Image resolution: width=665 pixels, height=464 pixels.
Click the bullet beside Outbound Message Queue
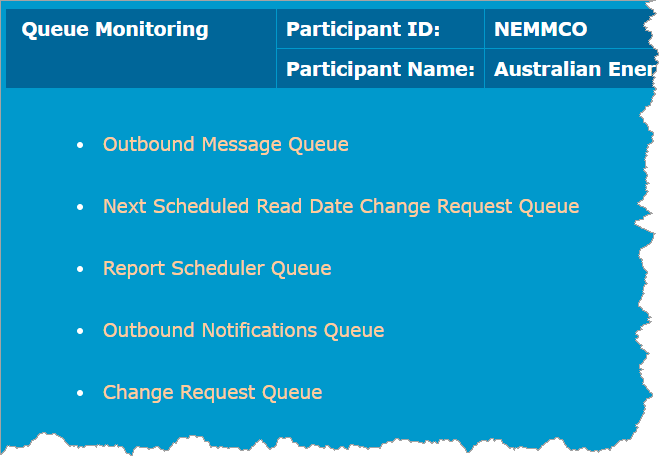pyautogui.click(x=81, y=146)
